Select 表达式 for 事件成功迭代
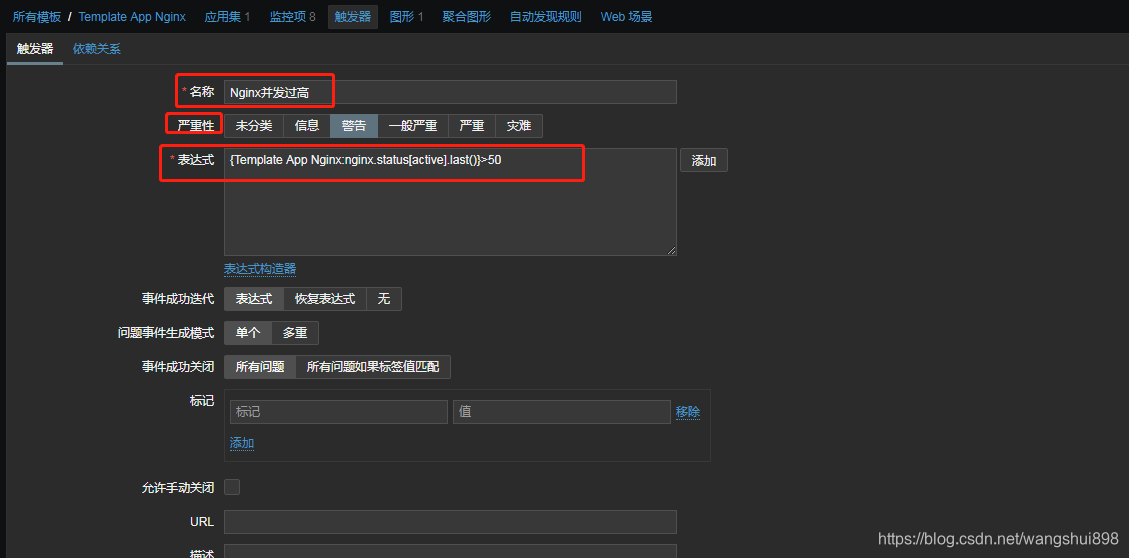The width and height of the screenshot is (1129, 558). point(254,299)
